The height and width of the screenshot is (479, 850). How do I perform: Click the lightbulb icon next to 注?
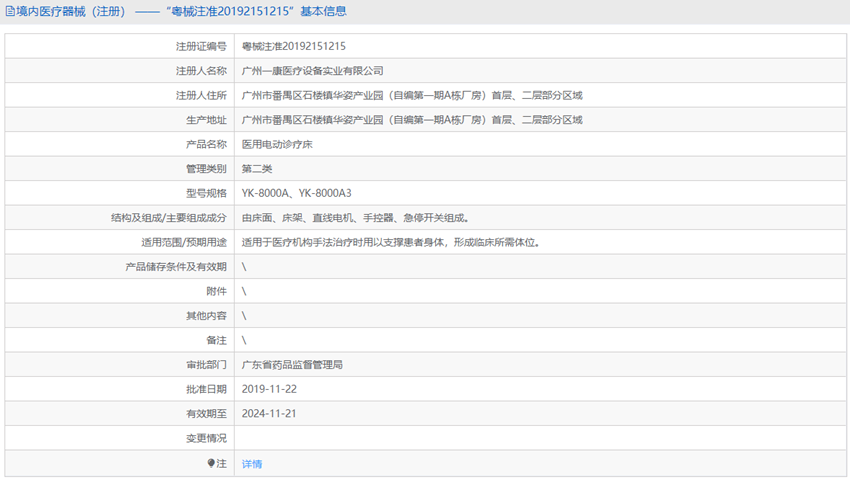211,463
